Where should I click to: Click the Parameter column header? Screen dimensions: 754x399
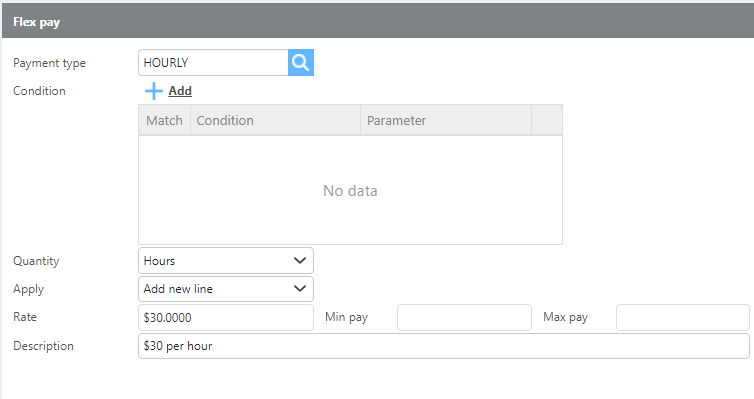[x=446, y=120]
